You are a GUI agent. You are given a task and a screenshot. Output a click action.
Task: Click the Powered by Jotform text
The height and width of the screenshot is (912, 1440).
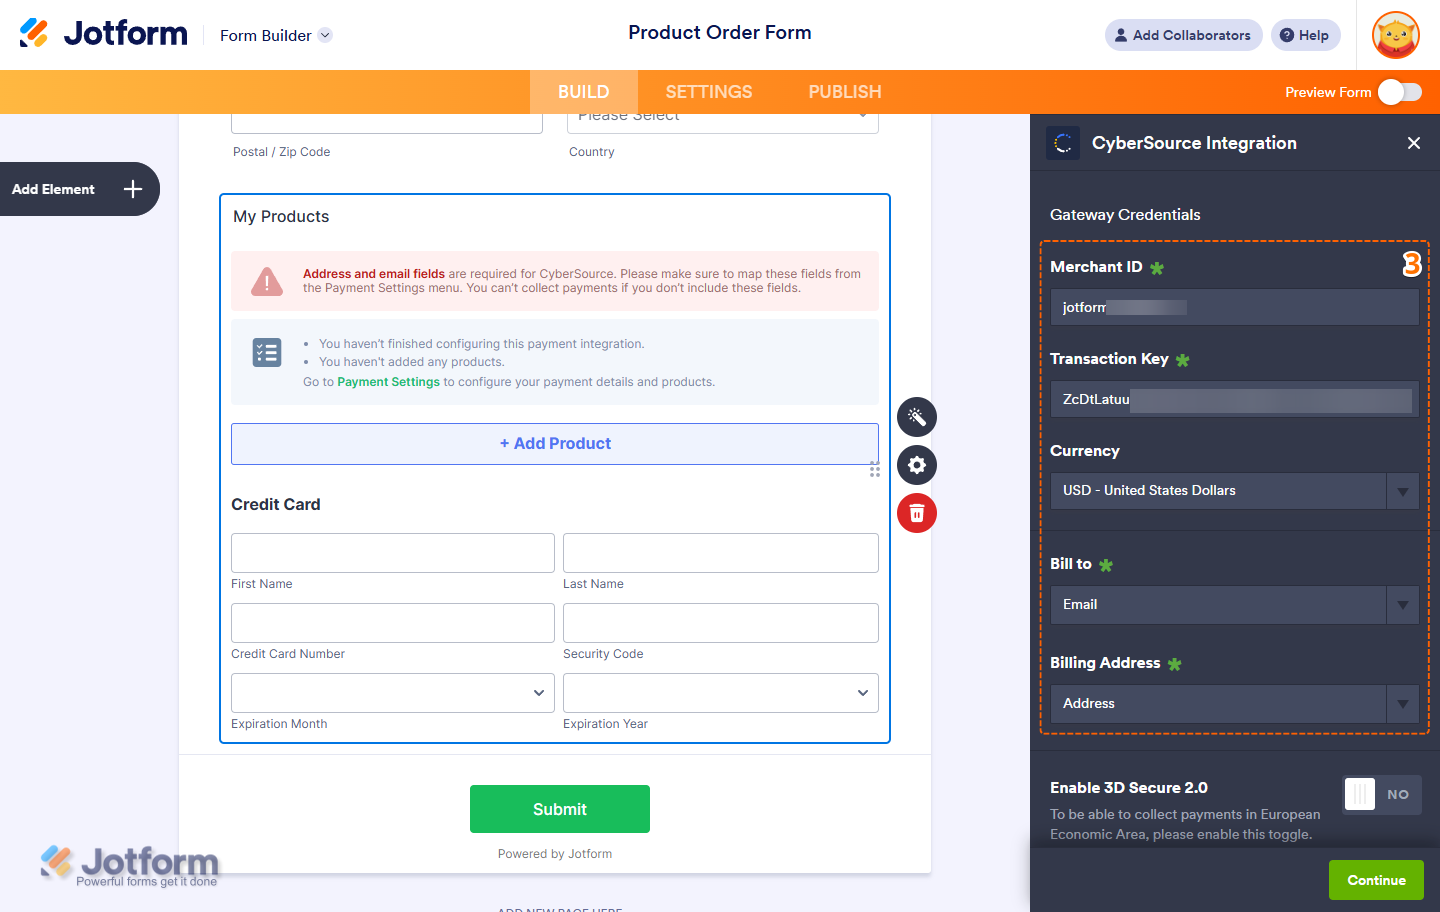[x=555, y=854]
